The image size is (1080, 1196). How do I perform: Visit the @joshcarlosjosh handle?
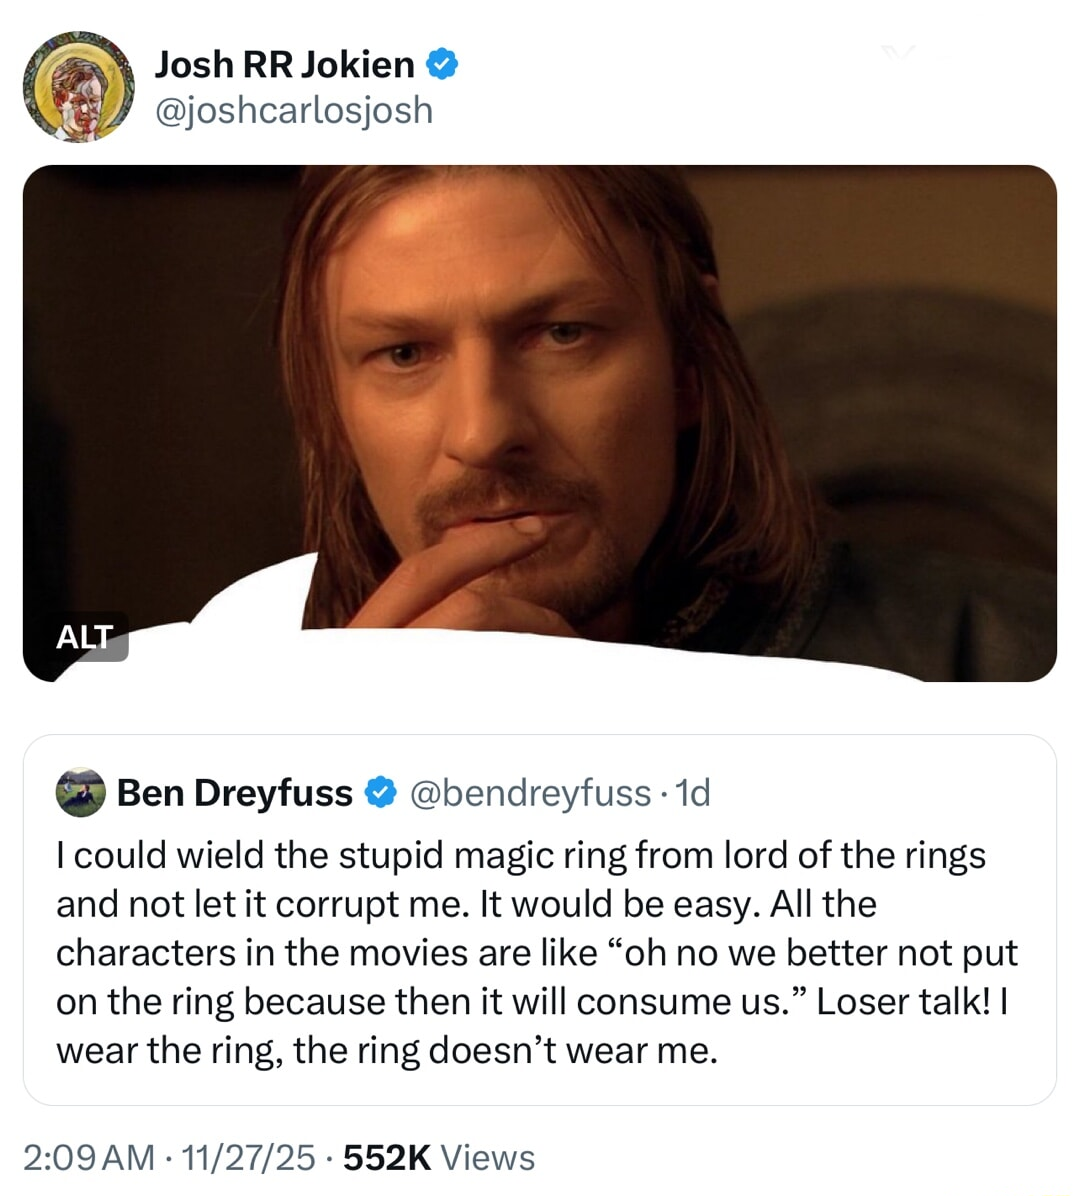(293, 110)
